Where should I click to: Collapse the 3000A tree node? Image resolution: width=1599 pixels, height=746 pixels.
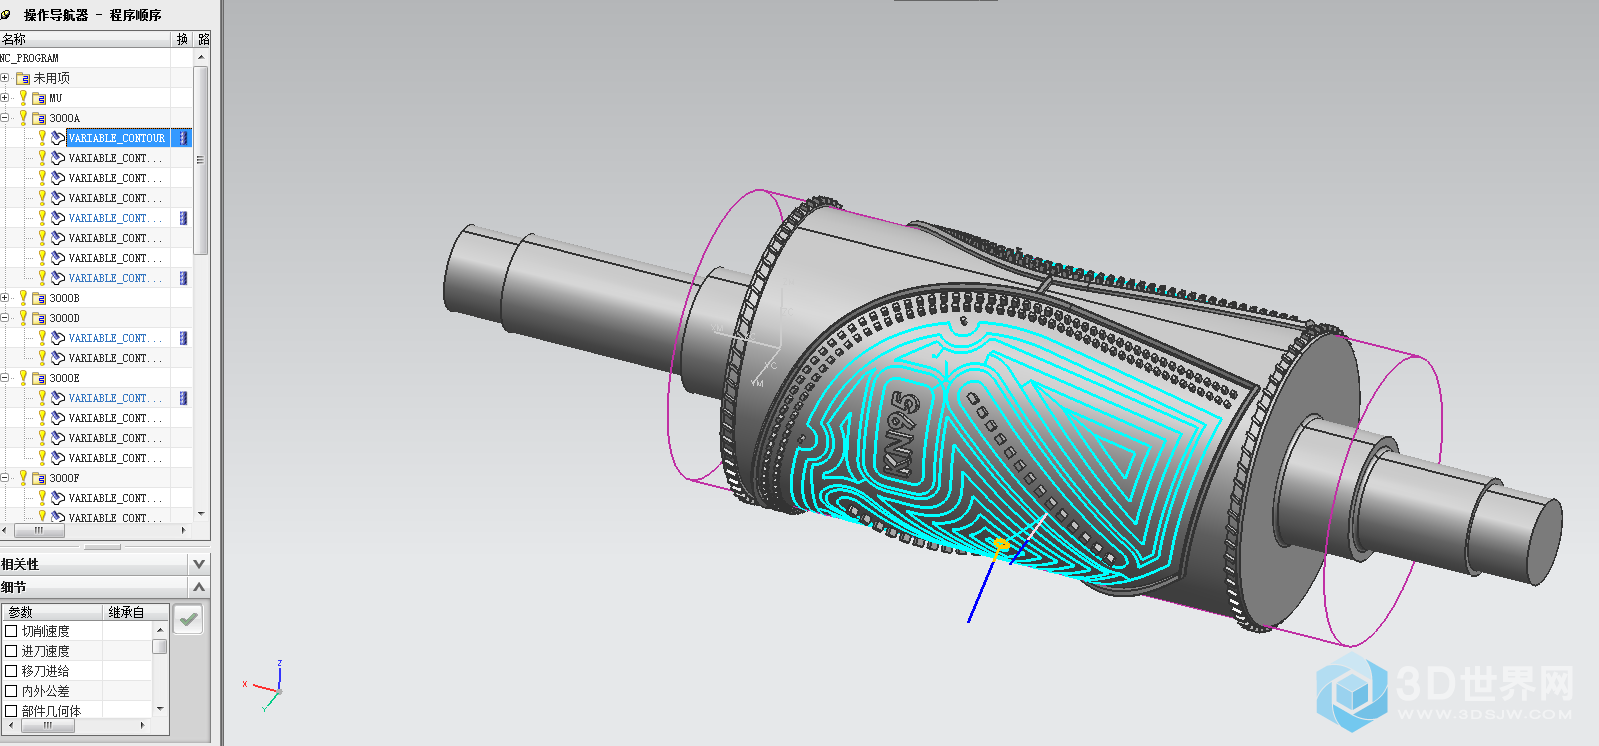(5, 118)
